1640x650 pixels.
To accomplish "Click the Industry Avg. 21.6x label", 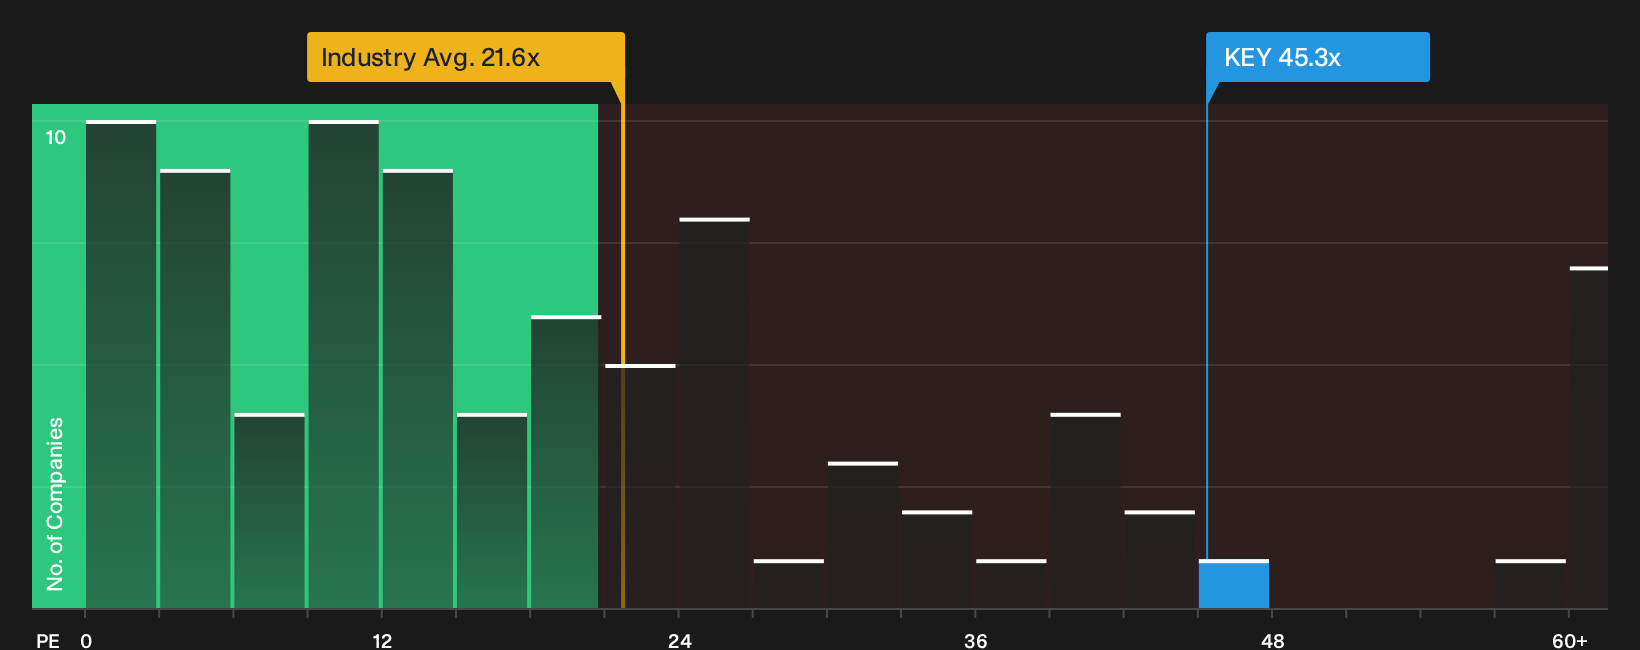I will [x=465, y=57].
